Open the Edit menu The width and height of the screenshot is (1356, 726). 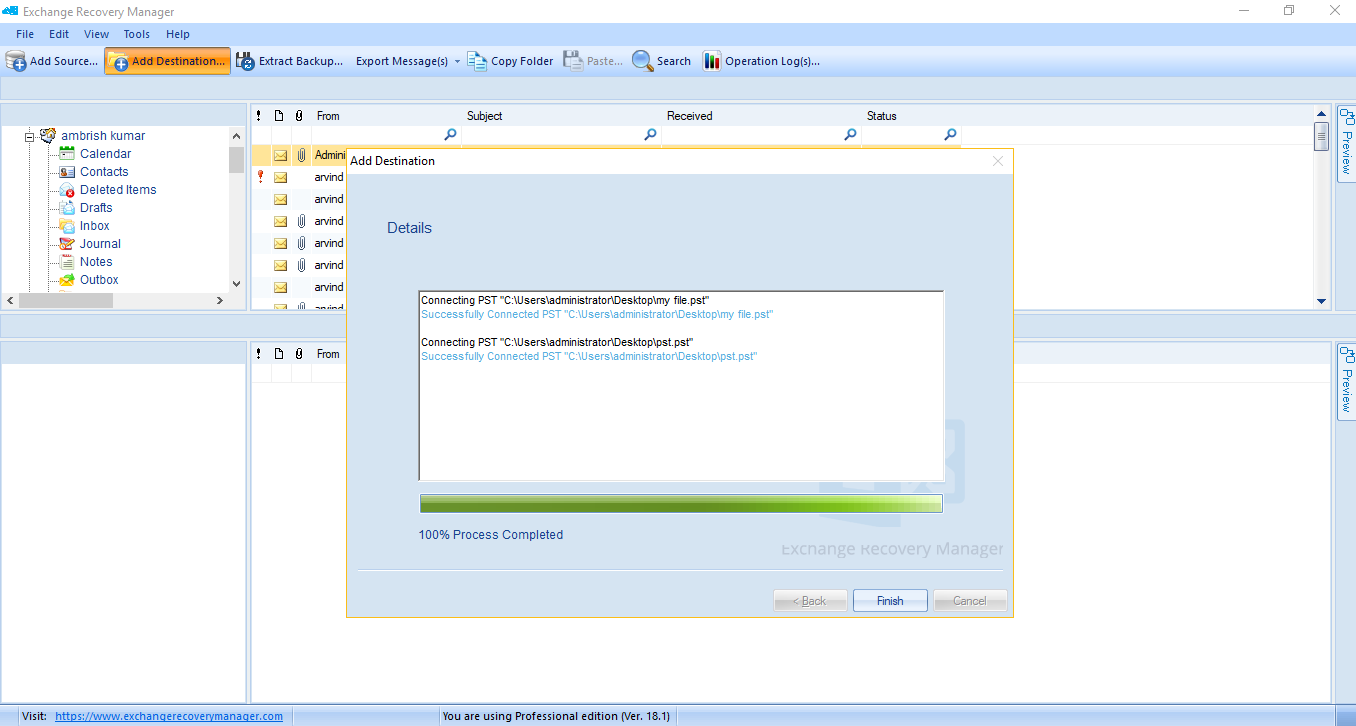(x=59, y=34)
